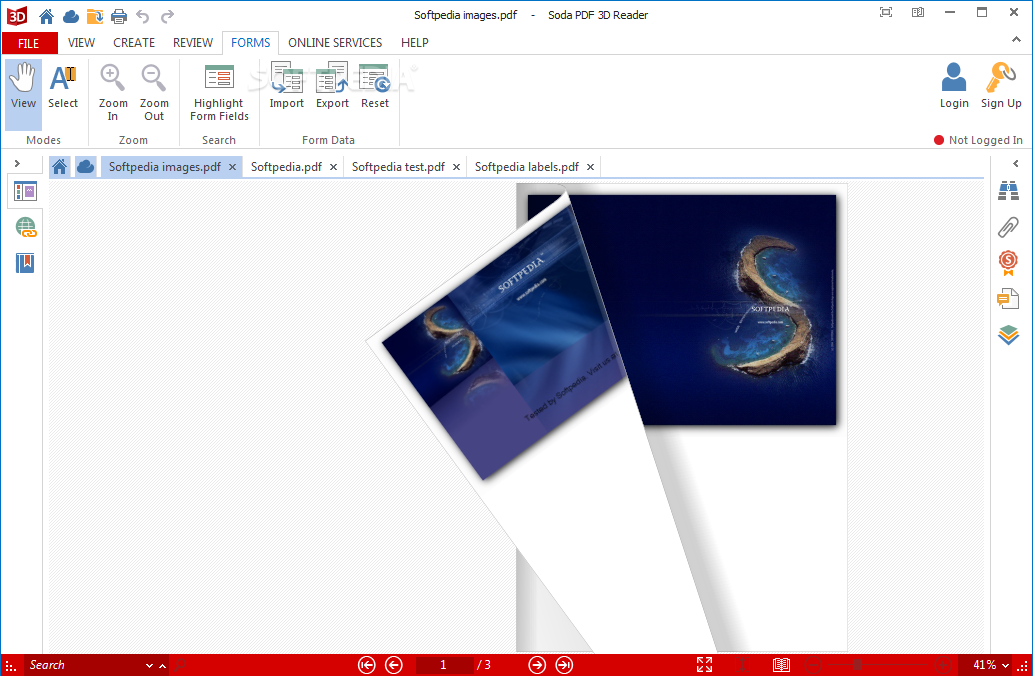This screenshot has height=676, width=1033.
Task: Open the page thumbnails side panel
Action: coord(25,192)
